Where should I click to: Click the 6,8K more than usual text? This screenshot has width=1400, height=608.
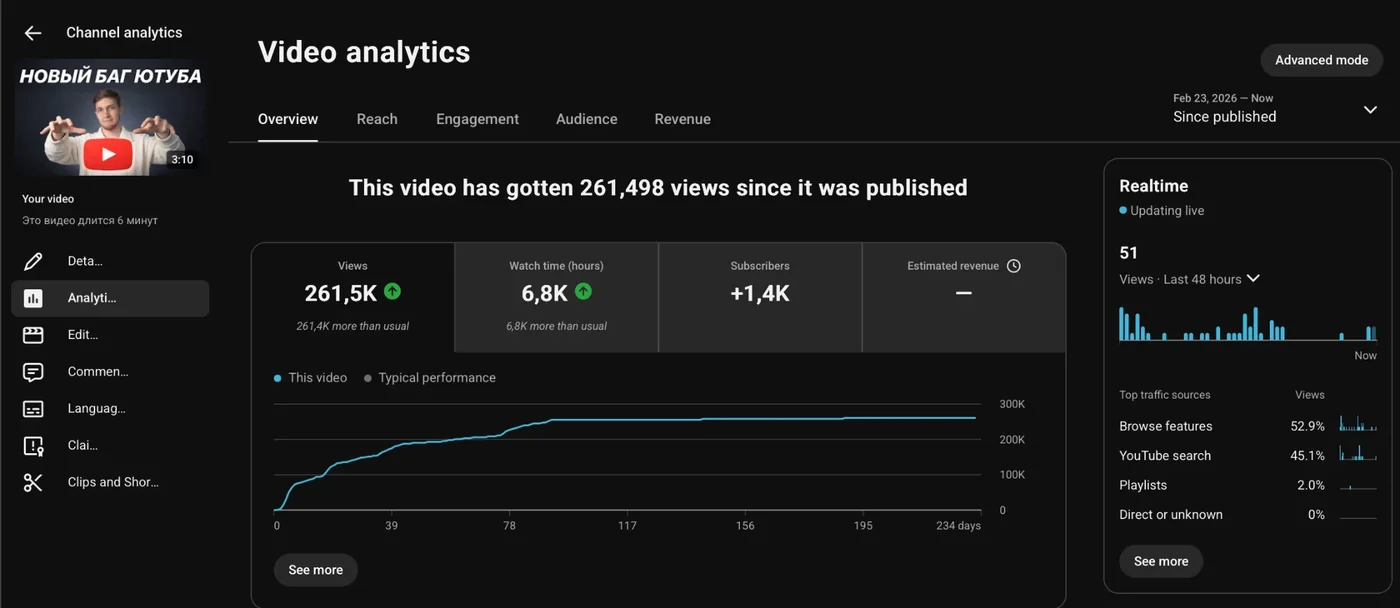point(557,326)
